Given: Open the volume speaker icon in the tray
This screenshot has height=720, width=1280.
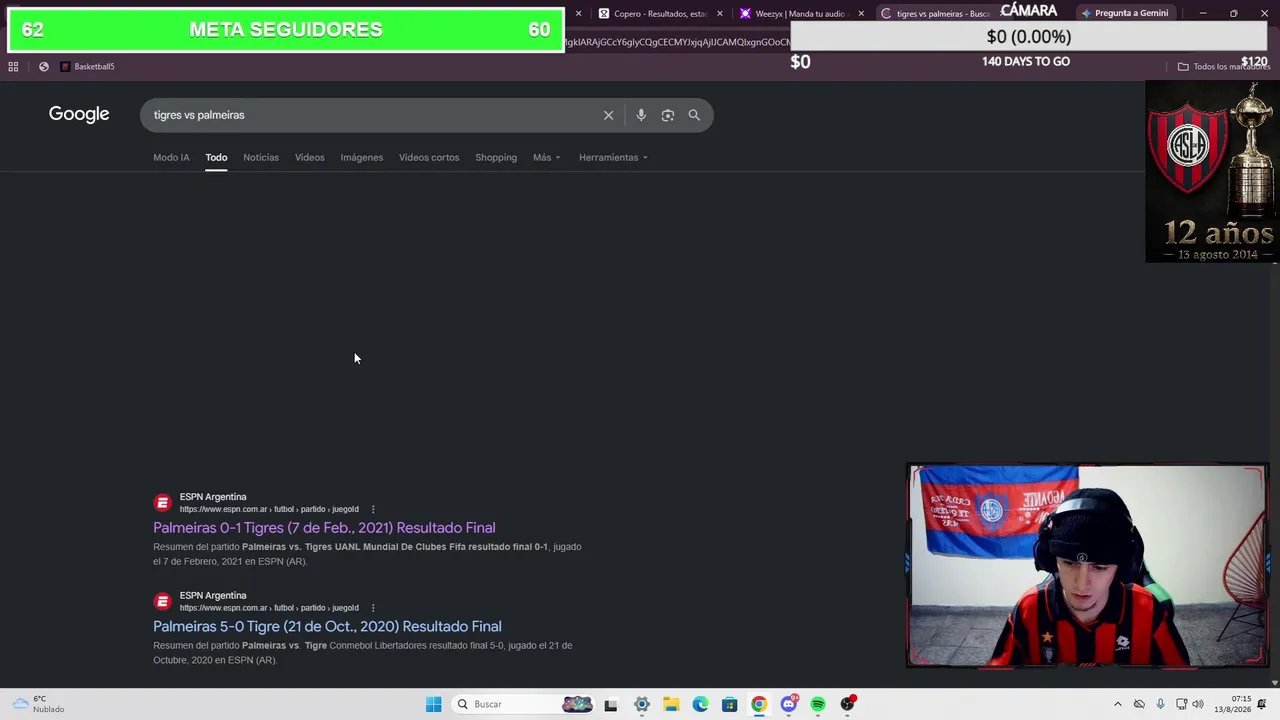Looking at the screenshot, I should (x=1198, y=704).
